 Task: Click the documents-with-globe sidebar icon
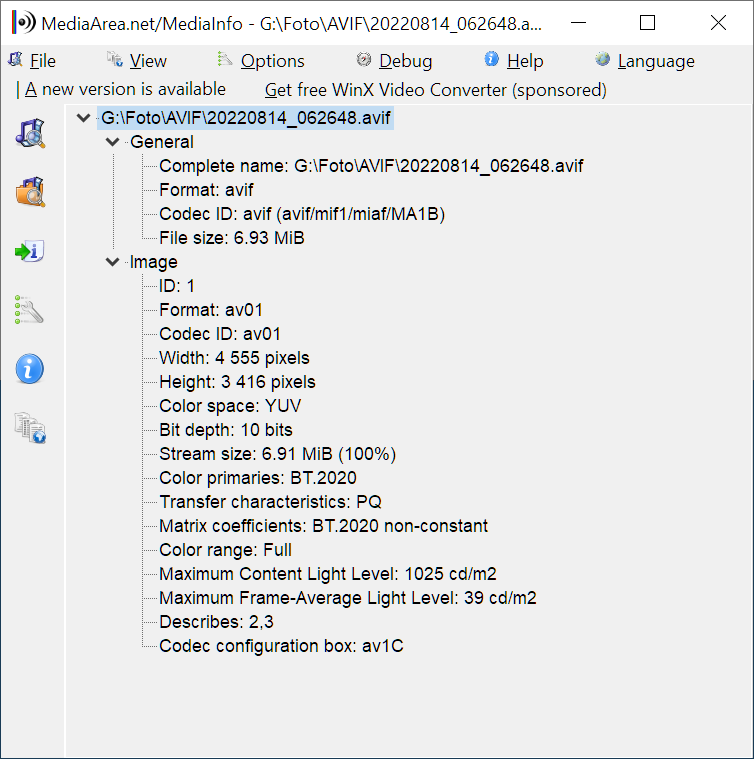click(x=30, y=429)
